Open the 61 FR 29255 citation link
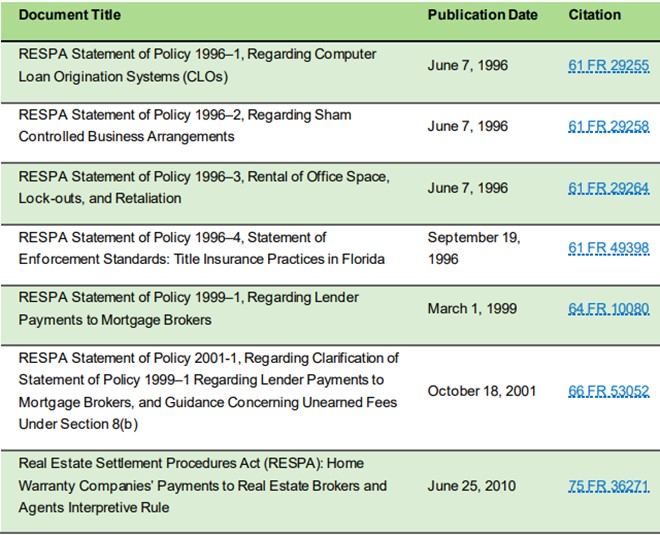Screen dimensions: 660x535 608,65
